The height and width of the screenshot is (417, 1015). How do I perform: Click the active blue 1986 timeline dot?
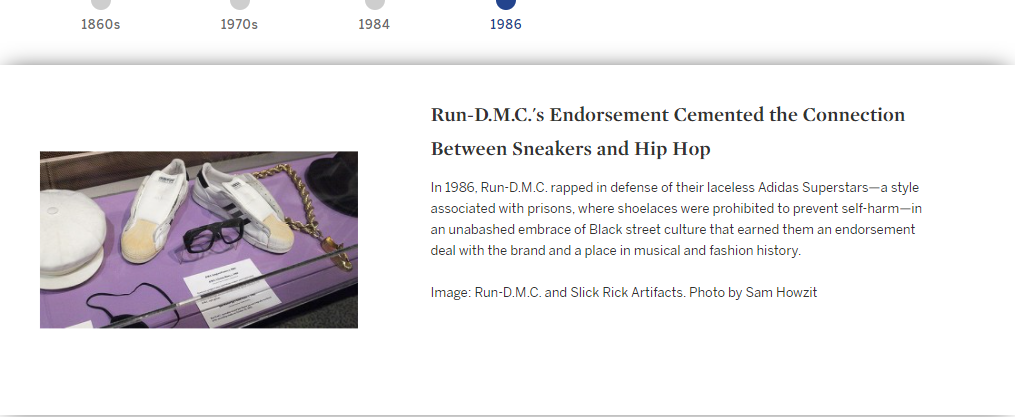[x=506, y=3]
